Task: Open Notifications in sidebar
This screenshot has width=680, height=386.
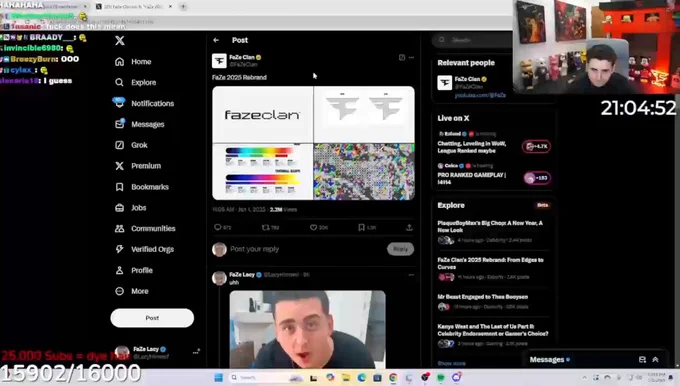Action: (144, 103)
